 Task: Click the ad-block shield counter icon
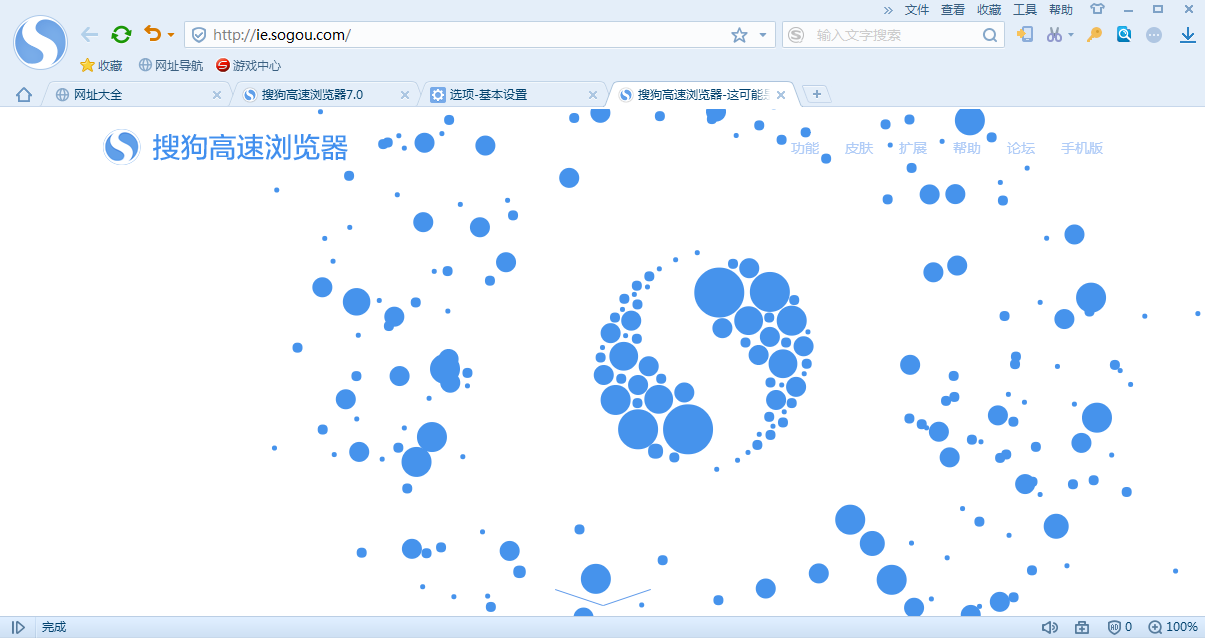[x=1120, y=627]
